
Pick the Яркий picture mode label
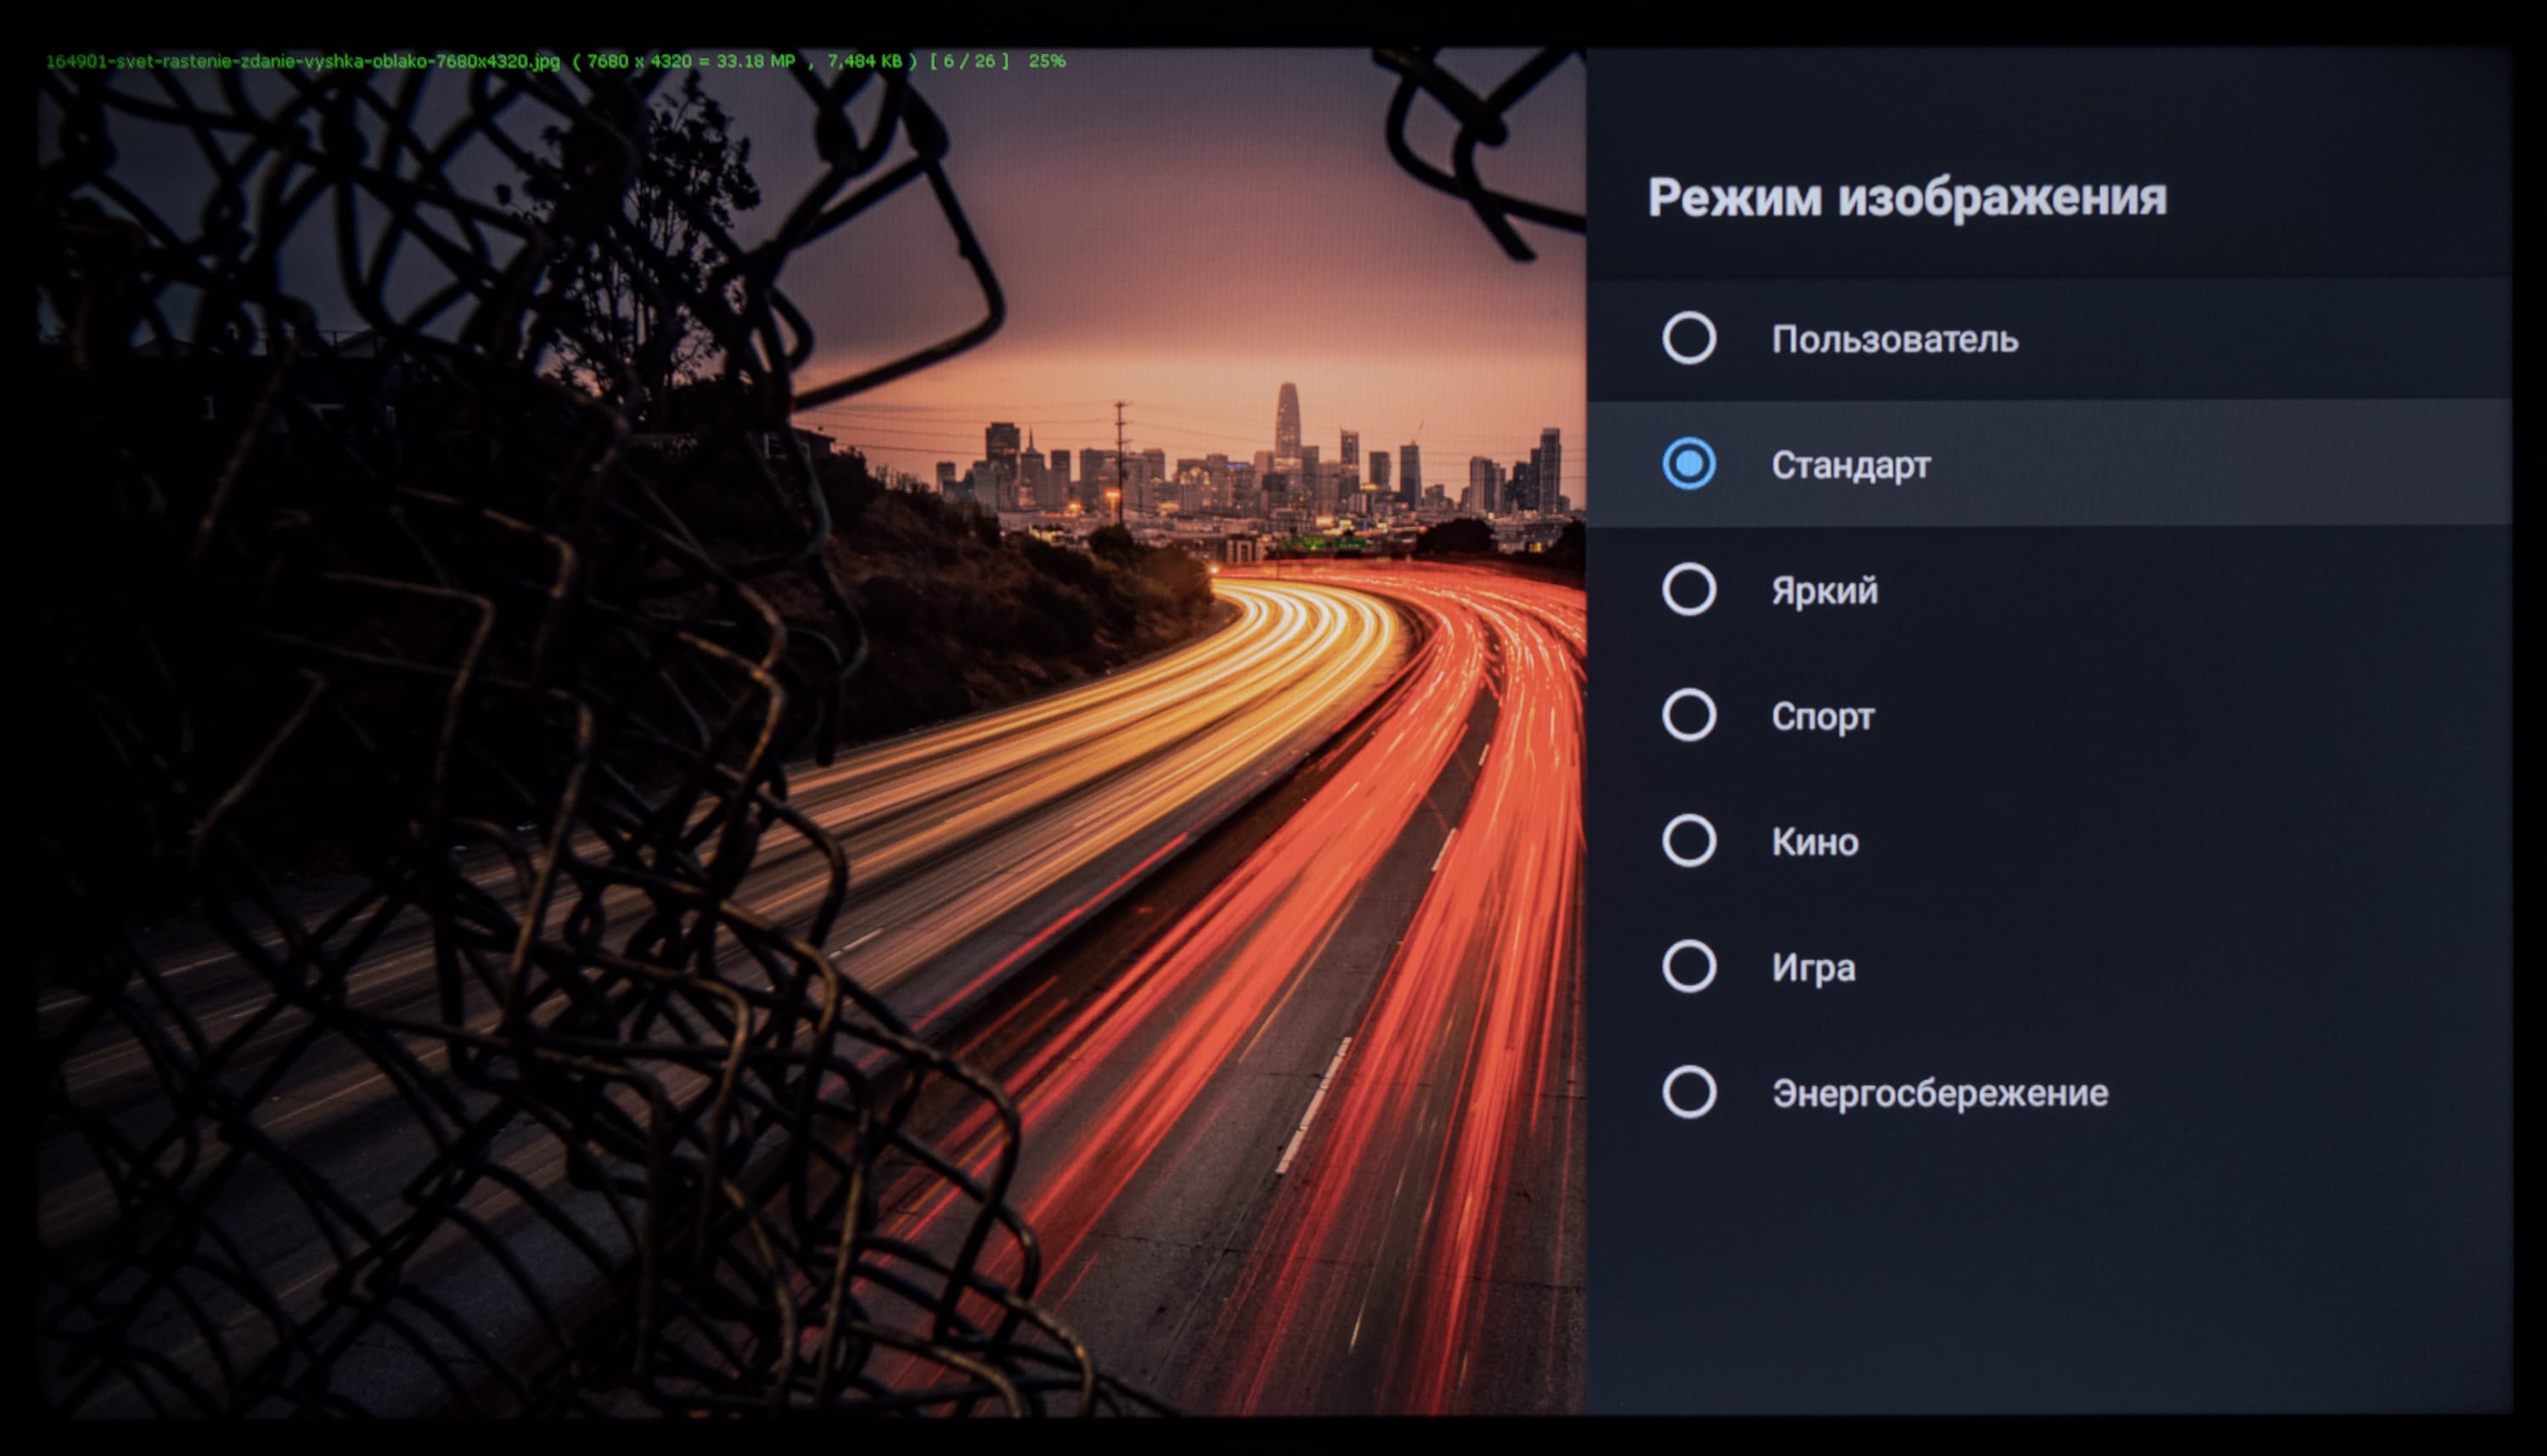pos(1824,591)
